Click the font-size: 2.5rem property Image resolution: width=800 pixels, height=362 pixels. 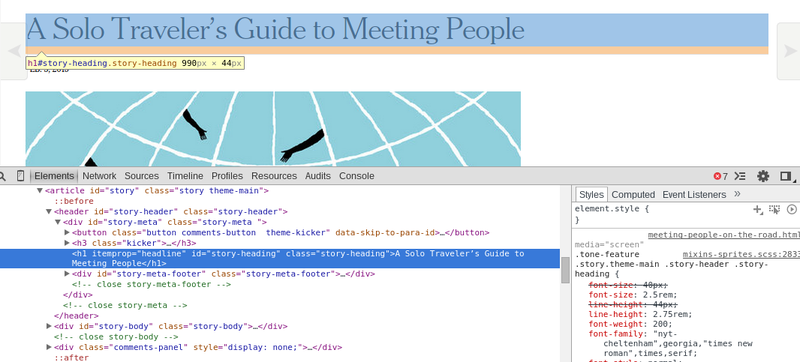(x=633, y=295)
